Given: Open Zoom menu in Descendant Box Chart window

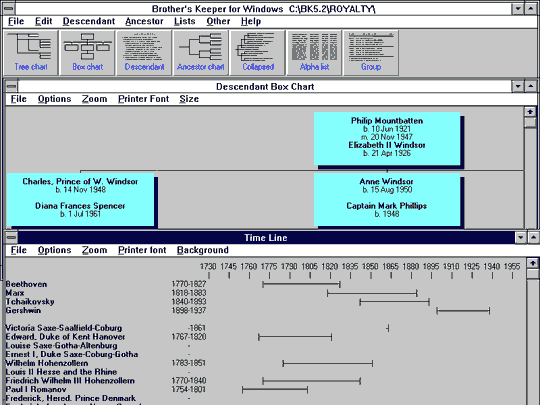Looking at the screenshot, I should click(x=94, y=99).
